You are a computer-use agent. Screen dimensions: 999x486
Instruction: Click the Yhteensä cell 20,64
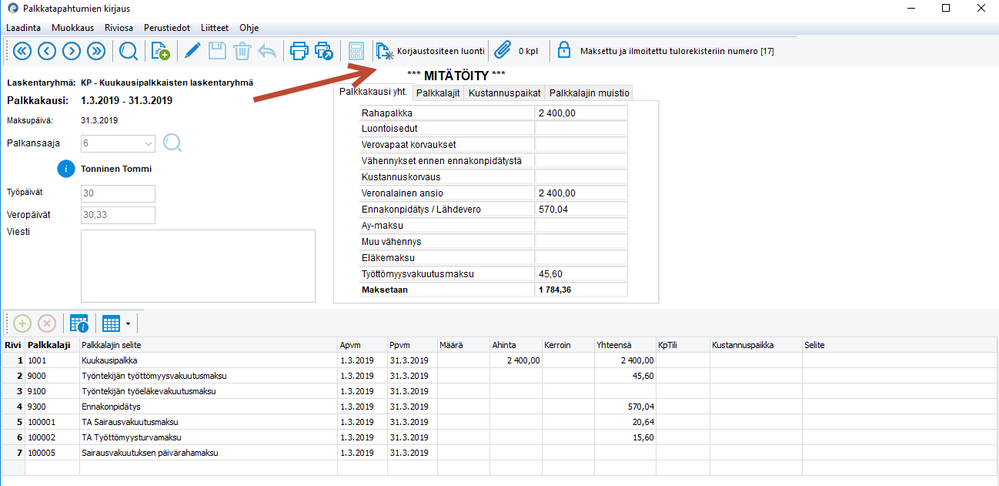click(625, 422)
